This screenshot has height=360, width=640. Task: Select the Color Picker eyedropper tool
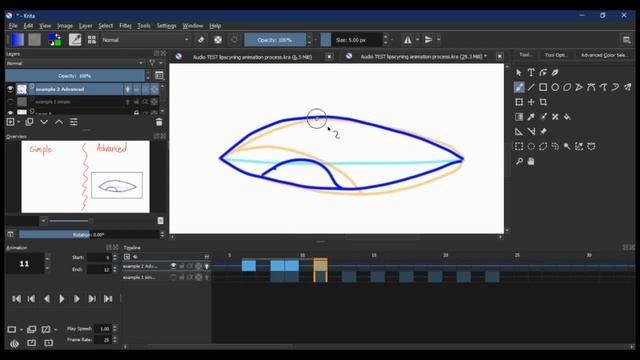[x=531, y=117]
